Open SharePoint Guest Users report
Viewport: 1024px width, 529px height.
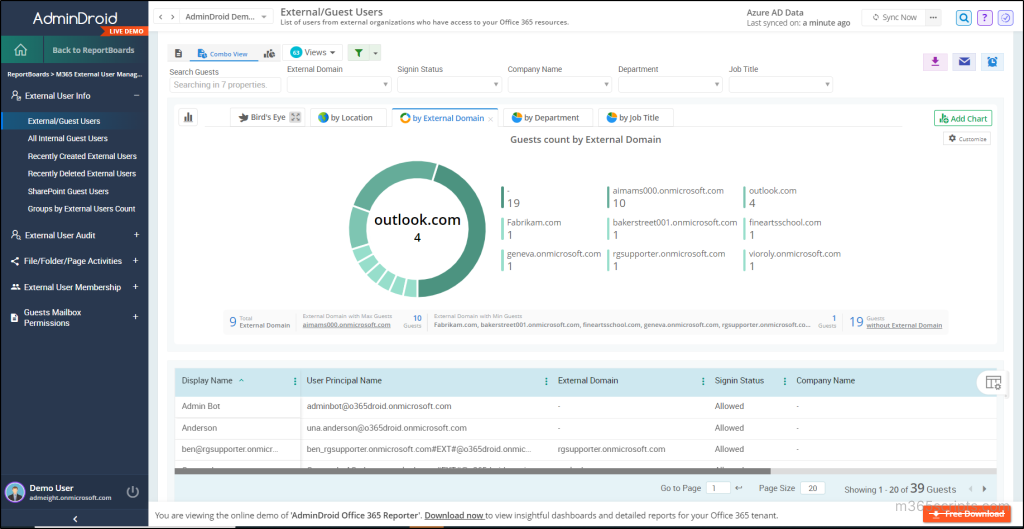pyautogui.click(x=69, y=191)
